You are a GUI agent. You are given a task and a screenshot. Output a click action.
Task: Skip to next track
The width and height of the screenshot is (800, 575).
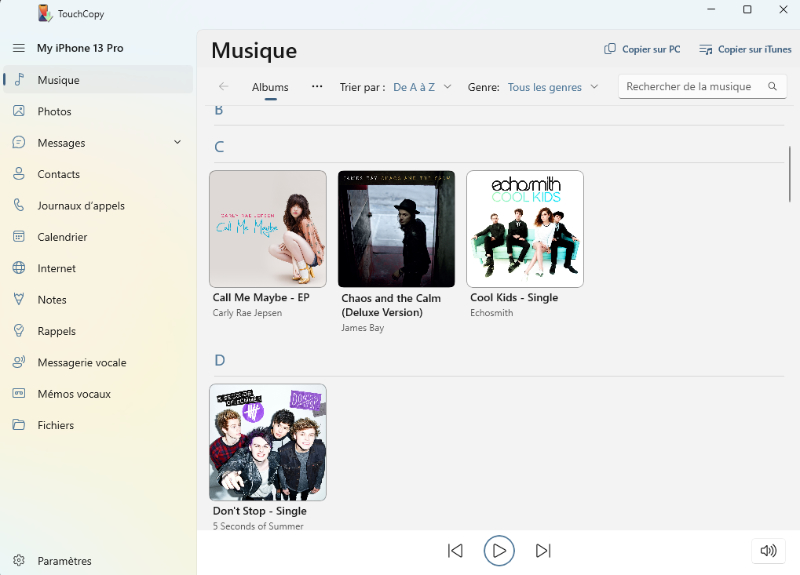click(x=543, y=551)
